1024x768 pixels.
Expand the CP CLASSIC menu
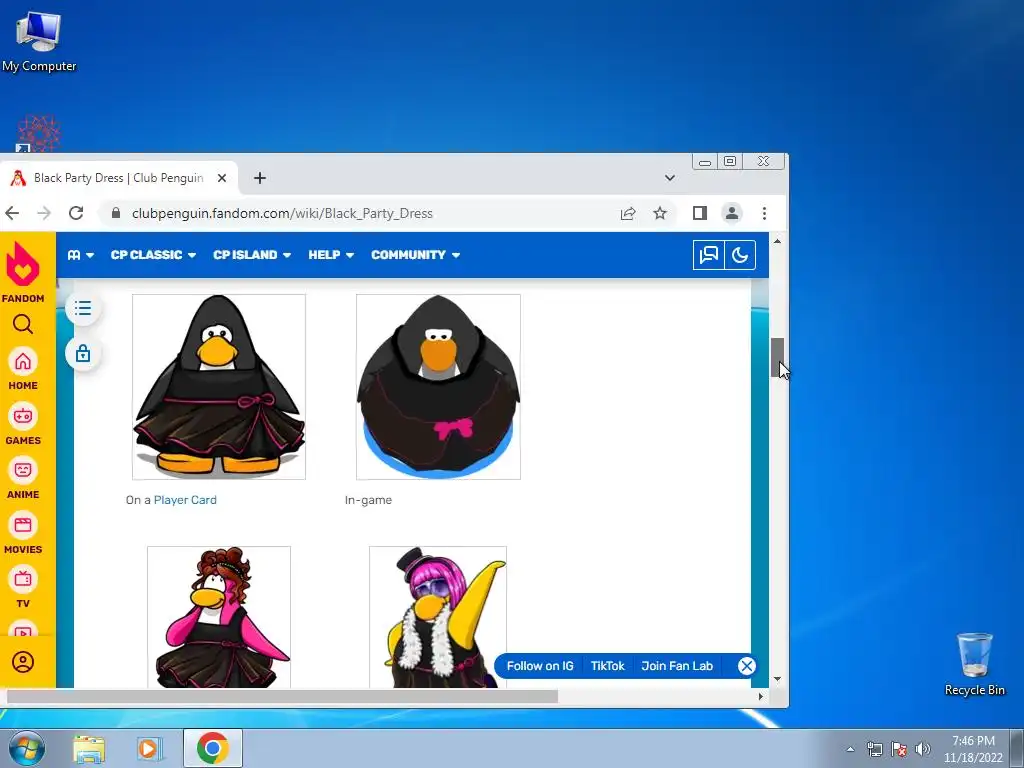[x=153, y=255]
